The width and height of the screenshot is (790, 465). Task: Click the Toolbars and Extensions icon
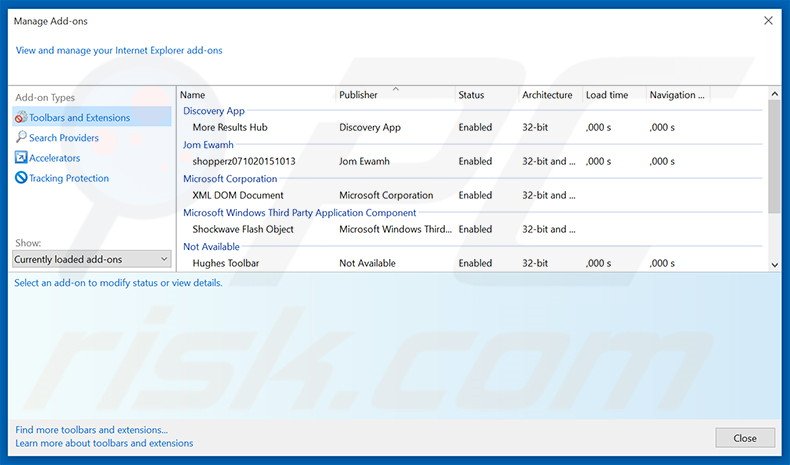[21, 118]
